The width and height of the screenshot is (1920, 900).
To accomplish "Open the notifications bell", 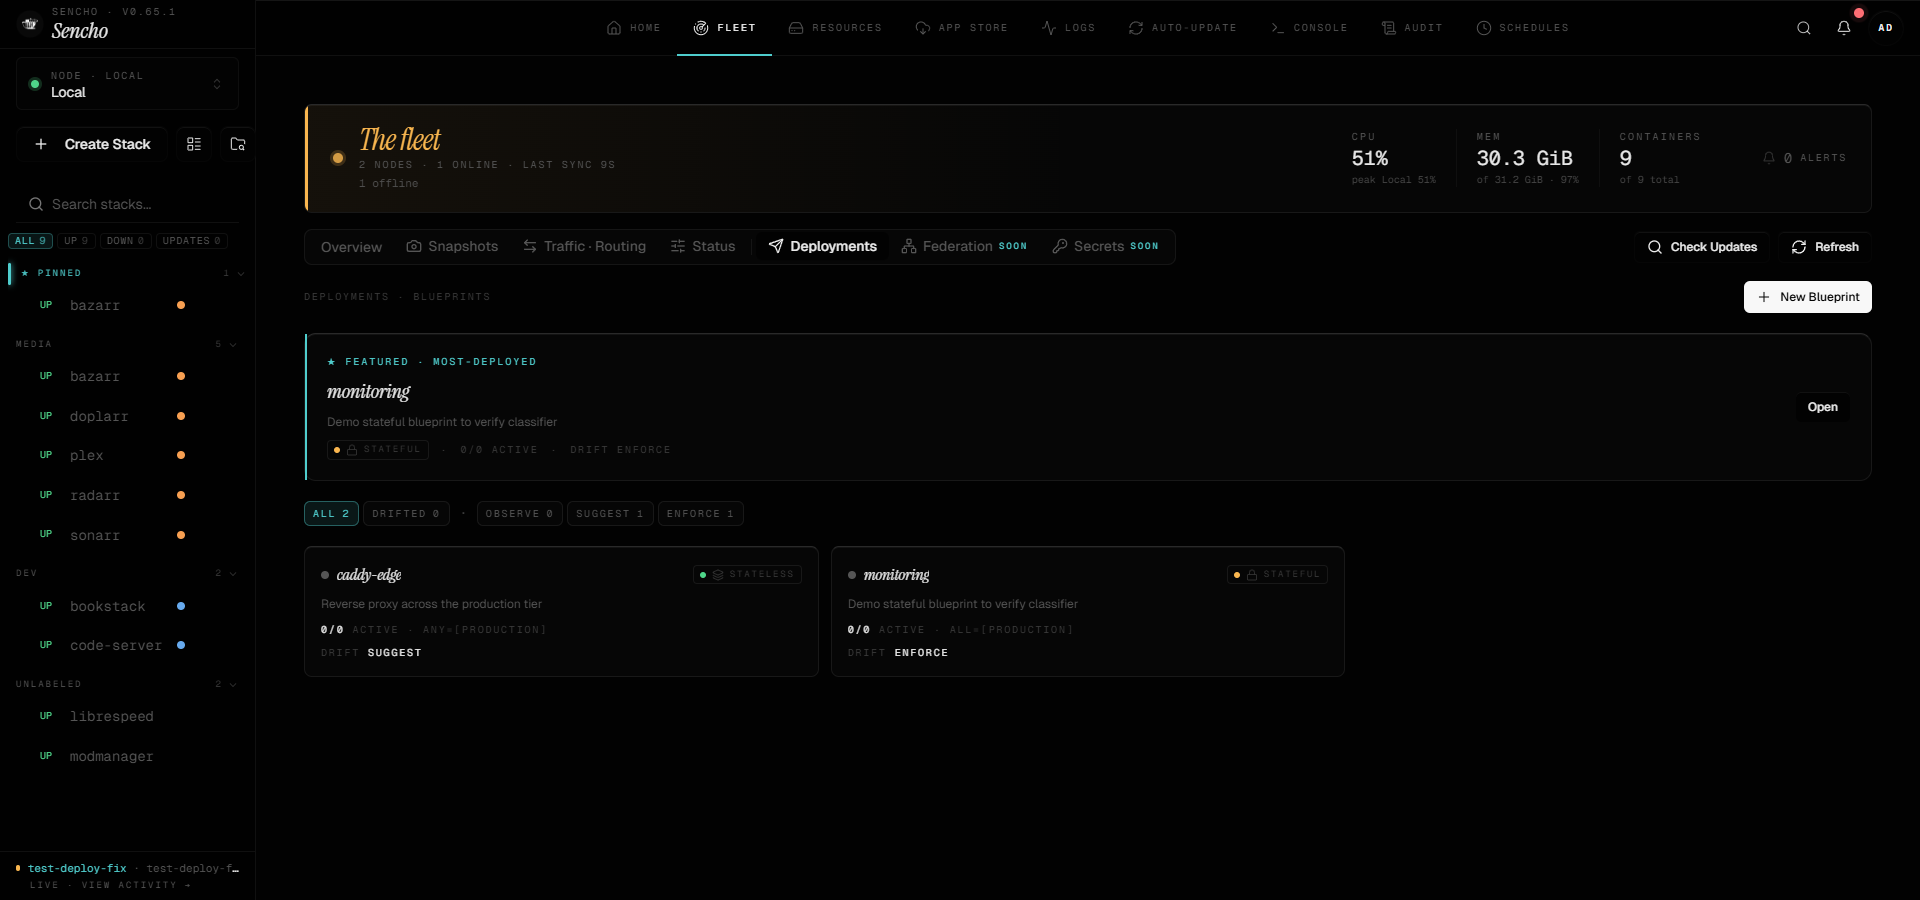I will 1844,28.
